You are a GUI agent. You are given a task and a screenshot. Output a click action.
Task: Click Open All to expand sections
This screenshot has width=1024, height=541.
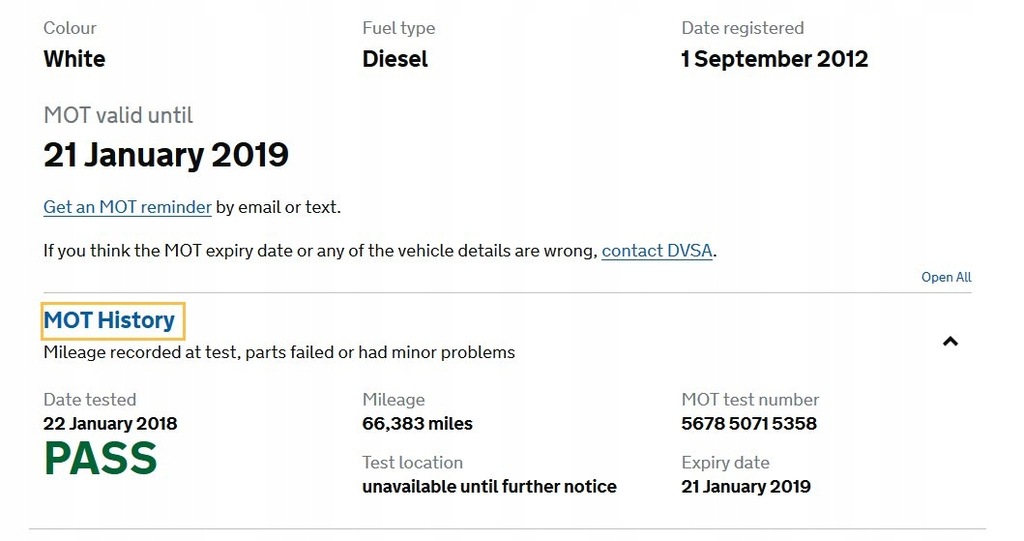[946, 277]
